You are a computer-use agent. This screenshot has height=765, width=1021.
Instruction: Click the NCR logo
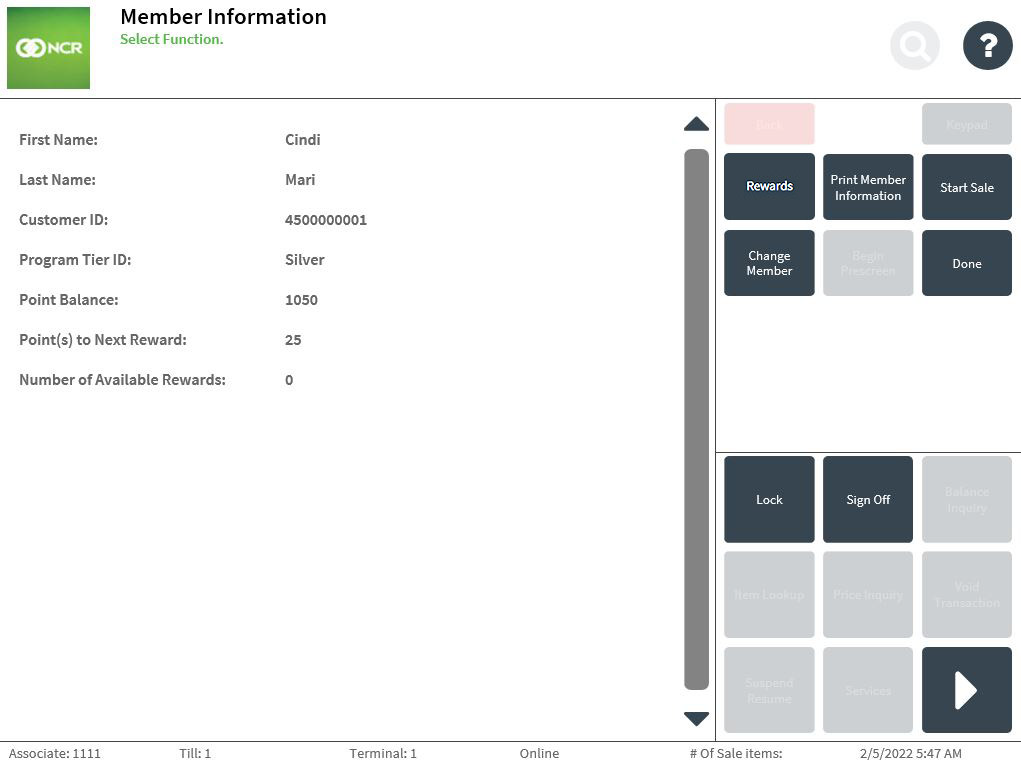point(48,48)
